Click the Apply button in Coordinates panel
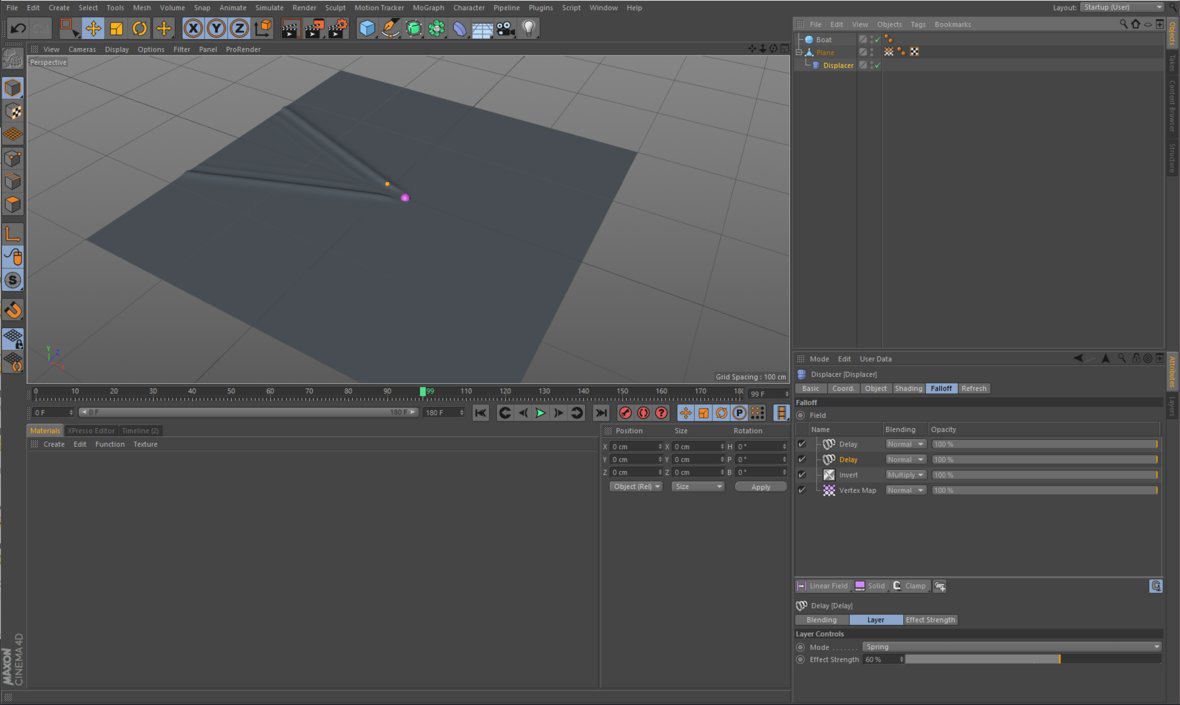The image size is (1180, 705). 760,486
